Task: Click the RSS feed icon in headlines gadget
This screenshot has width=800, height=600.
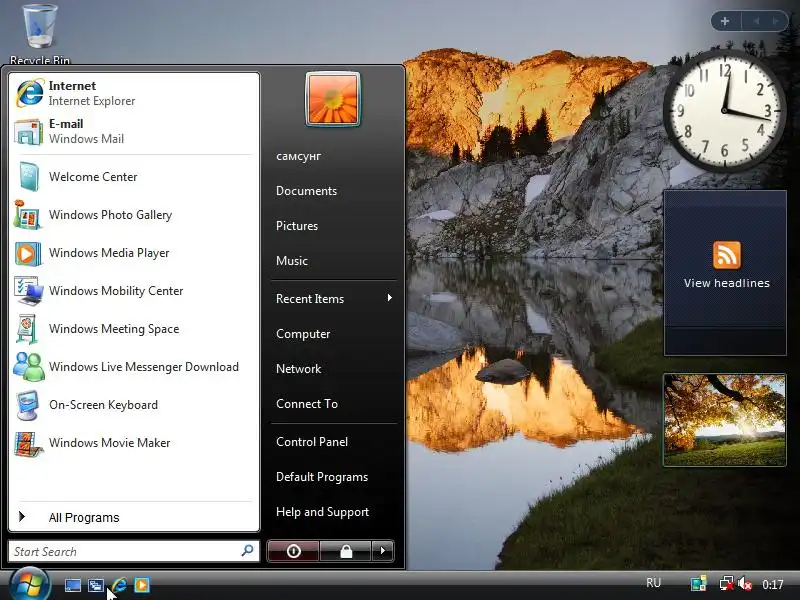Action: point(727,255)
